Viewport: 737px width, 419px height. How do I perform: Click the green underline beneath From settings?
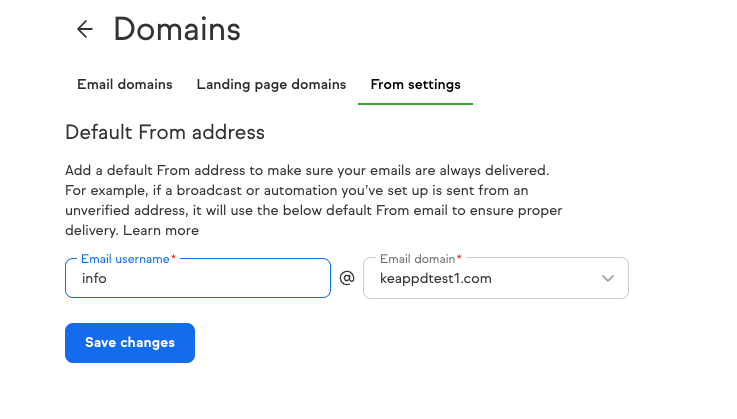point(416,103)
